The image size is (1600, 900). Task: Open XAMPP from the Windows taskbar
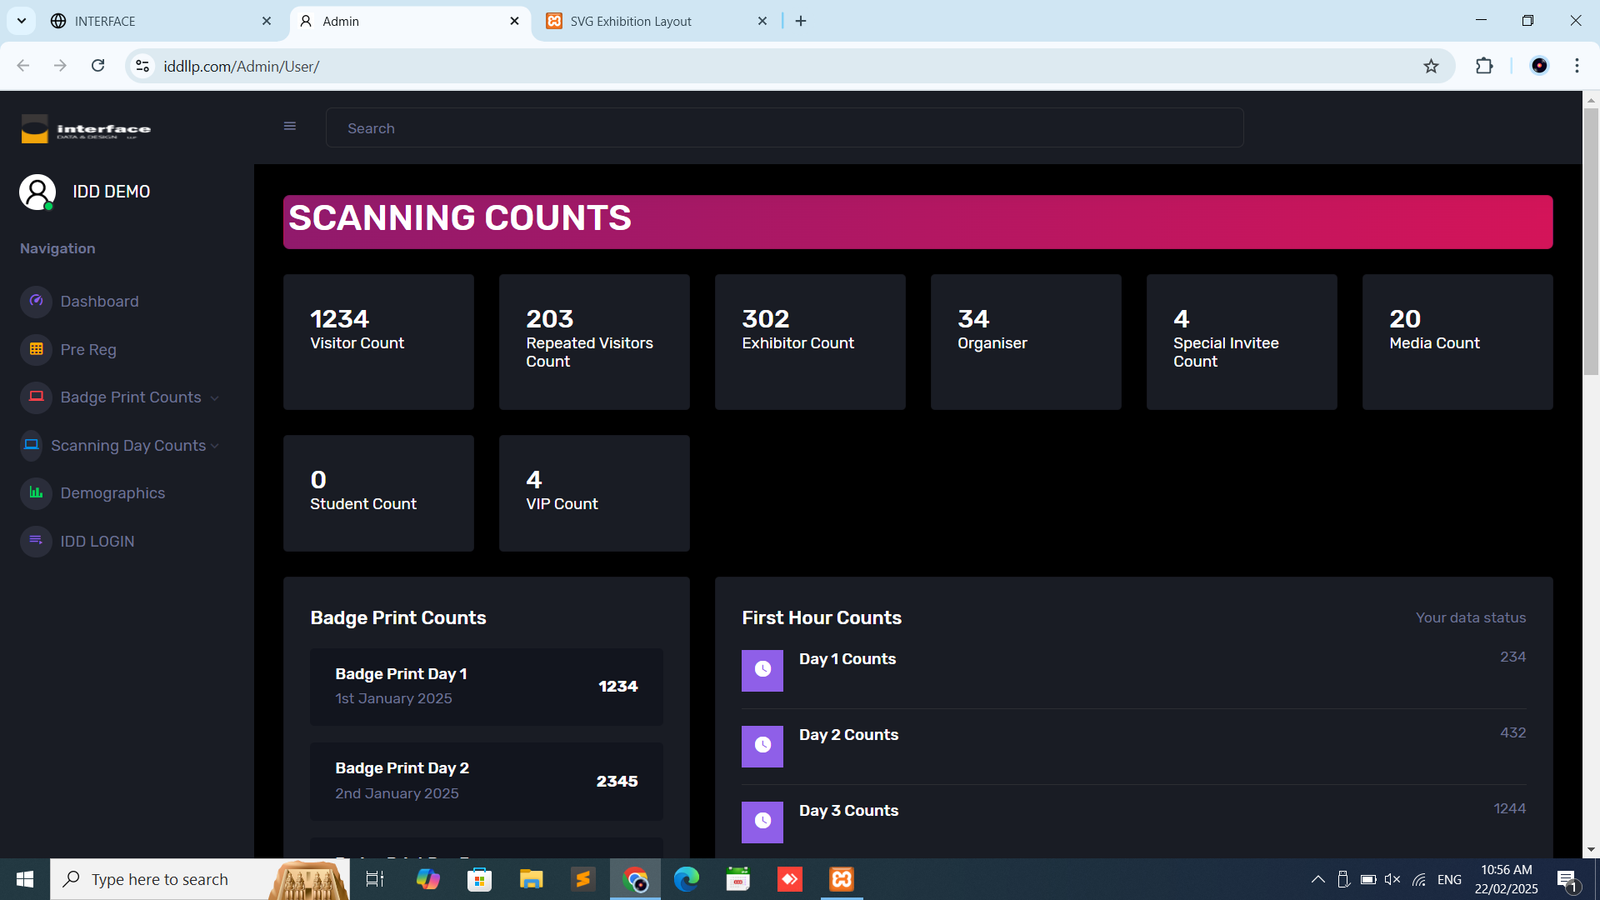[841, 879]
